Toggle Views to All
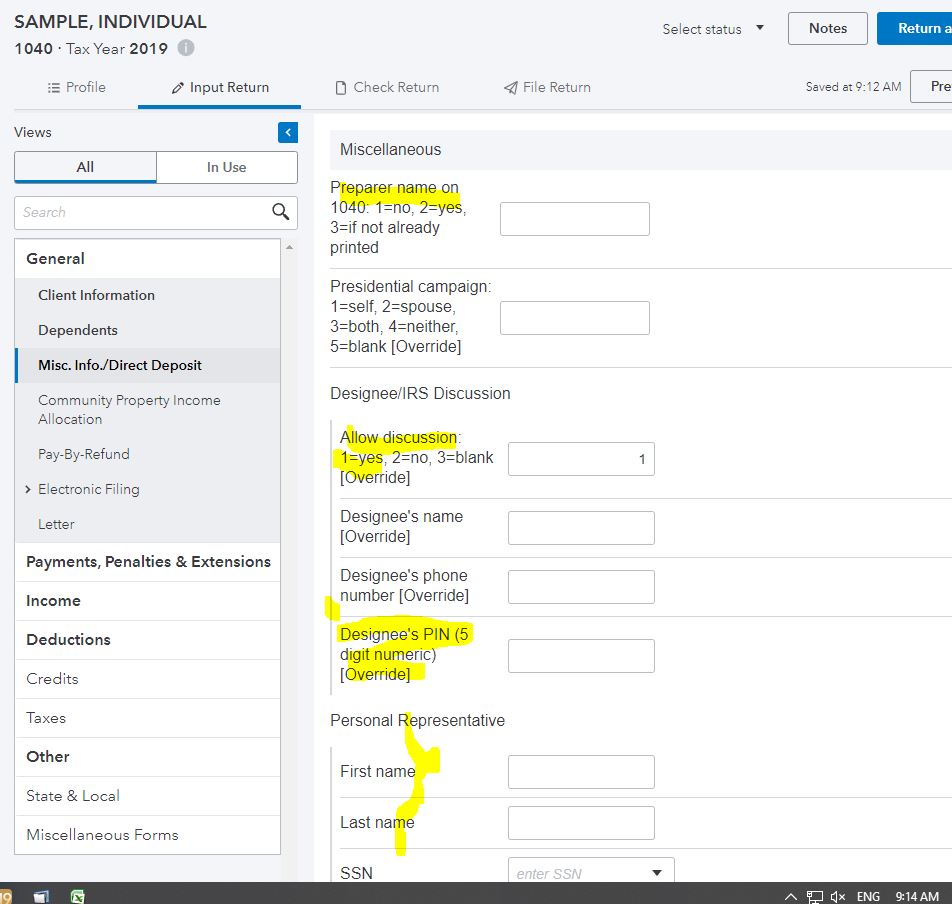The image size is (952, 904). pyautogui.click(x=85, y=167)
